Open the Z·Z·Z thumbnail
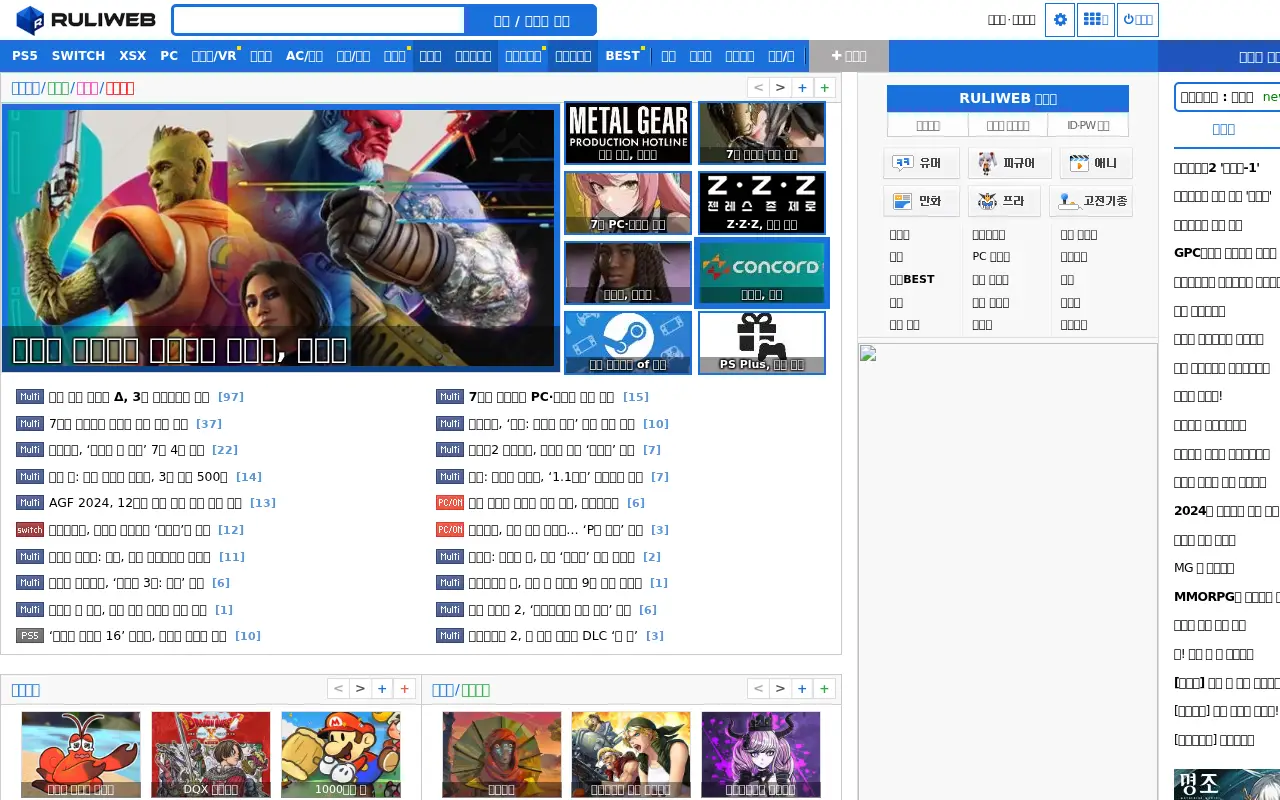 [x=762, y=203]
